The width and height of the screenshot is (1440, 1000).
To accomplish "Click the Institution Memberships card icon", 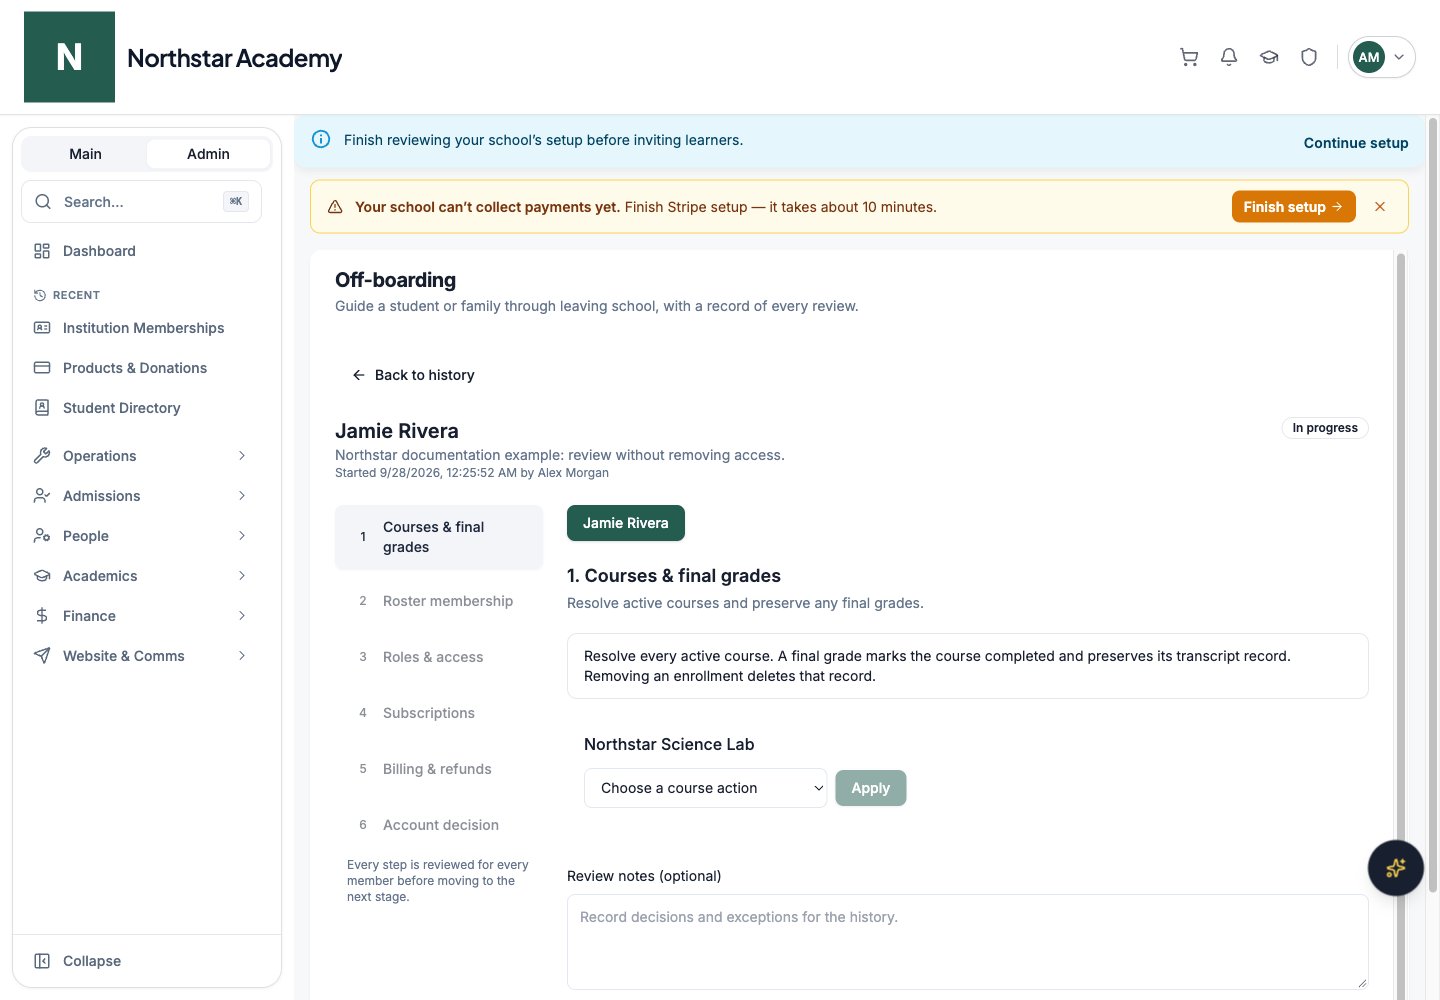I will (42, 328).
